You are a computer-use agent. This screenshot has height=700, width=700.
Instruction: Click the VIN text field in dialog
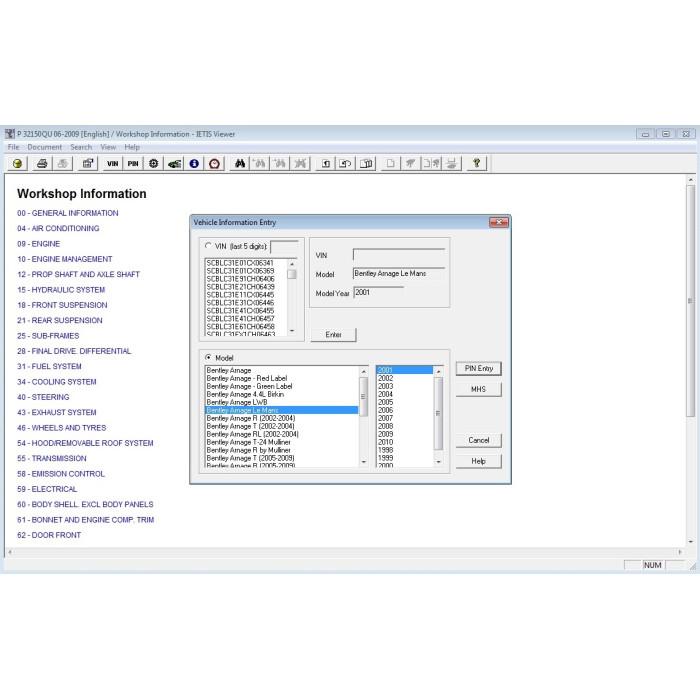point(399,255)
